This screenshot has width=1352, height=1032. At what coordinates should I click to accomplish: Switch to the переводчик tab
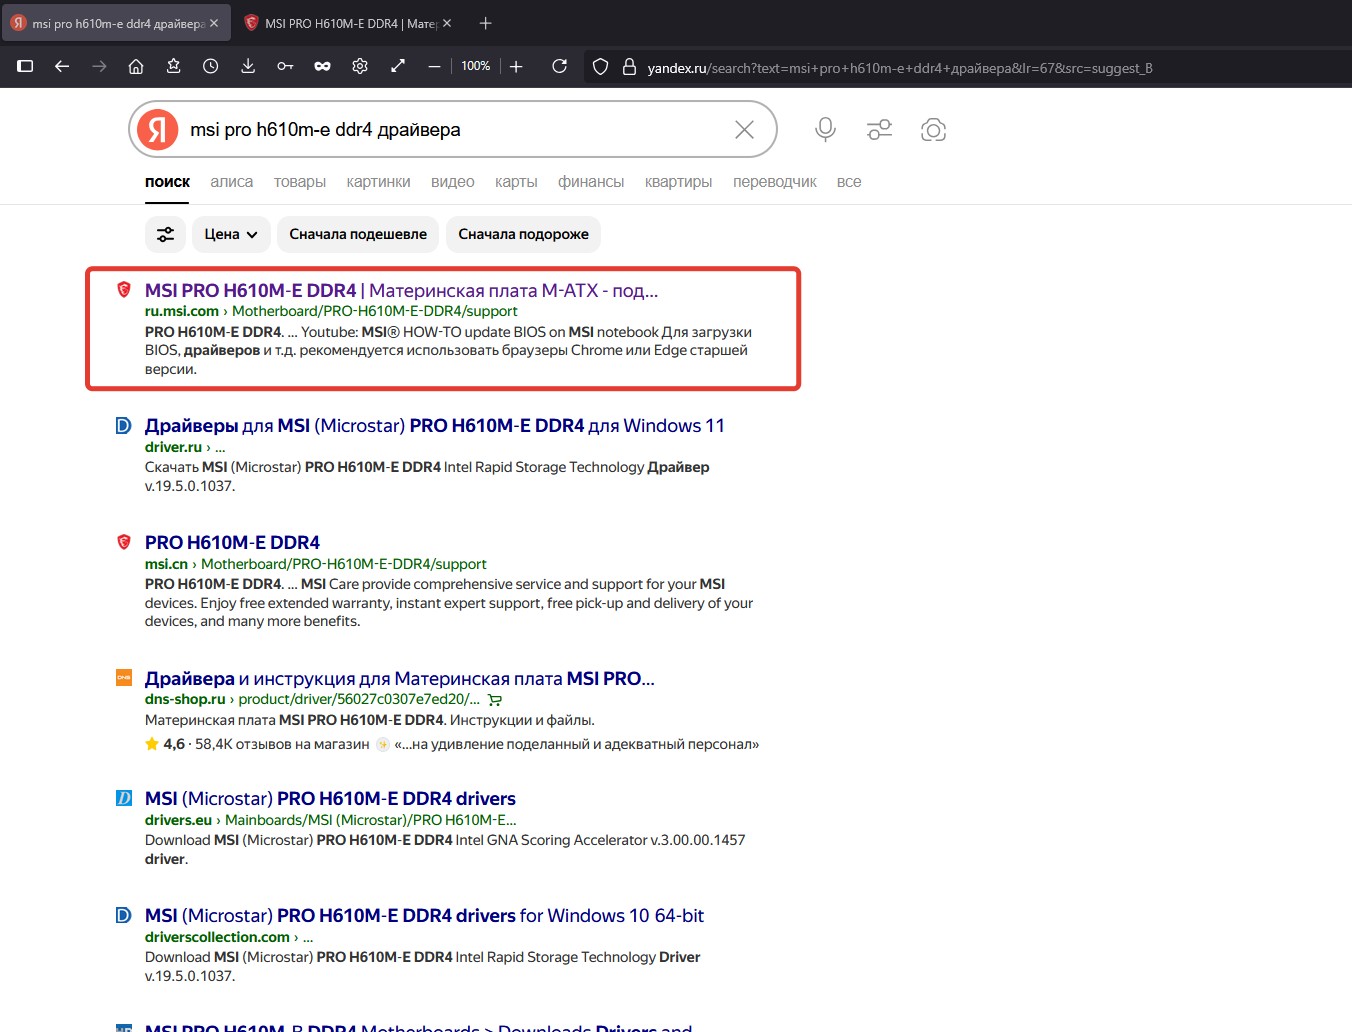tap(775, 182)
